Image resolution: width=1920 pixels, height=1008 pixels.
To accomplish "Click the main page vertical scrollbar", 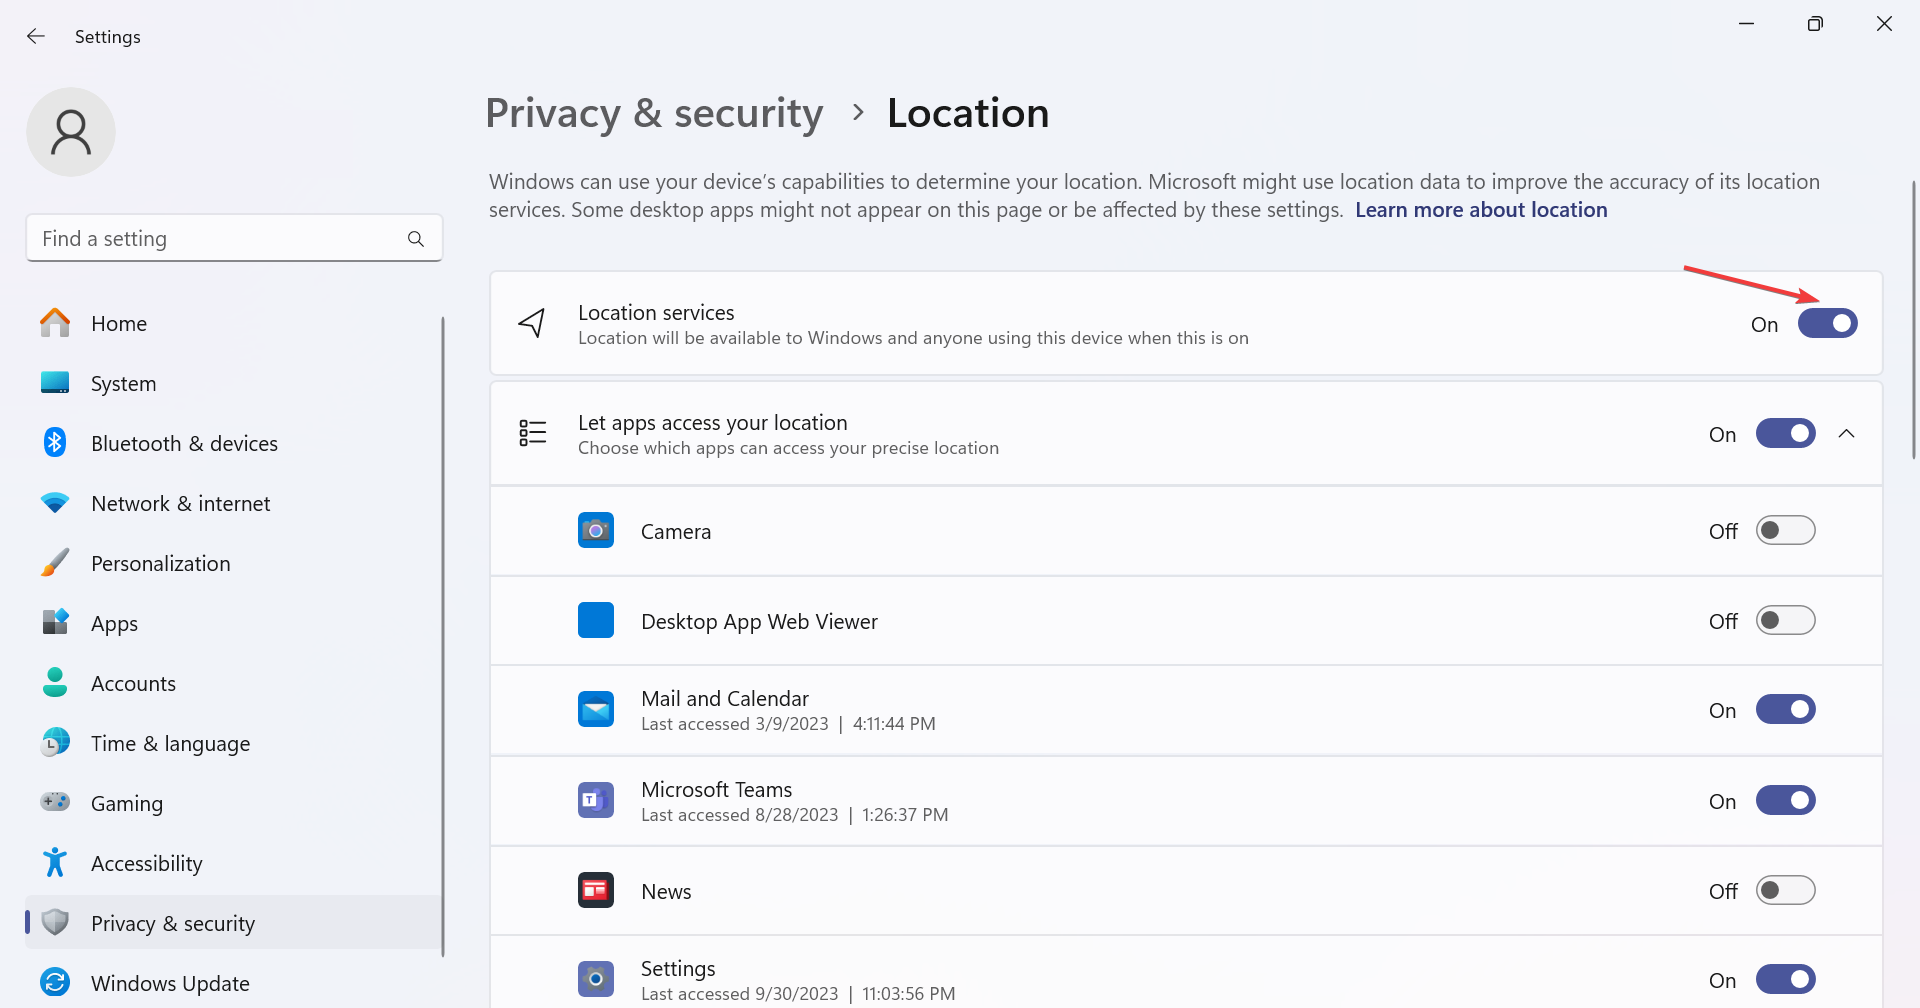I will point(1913,320).
